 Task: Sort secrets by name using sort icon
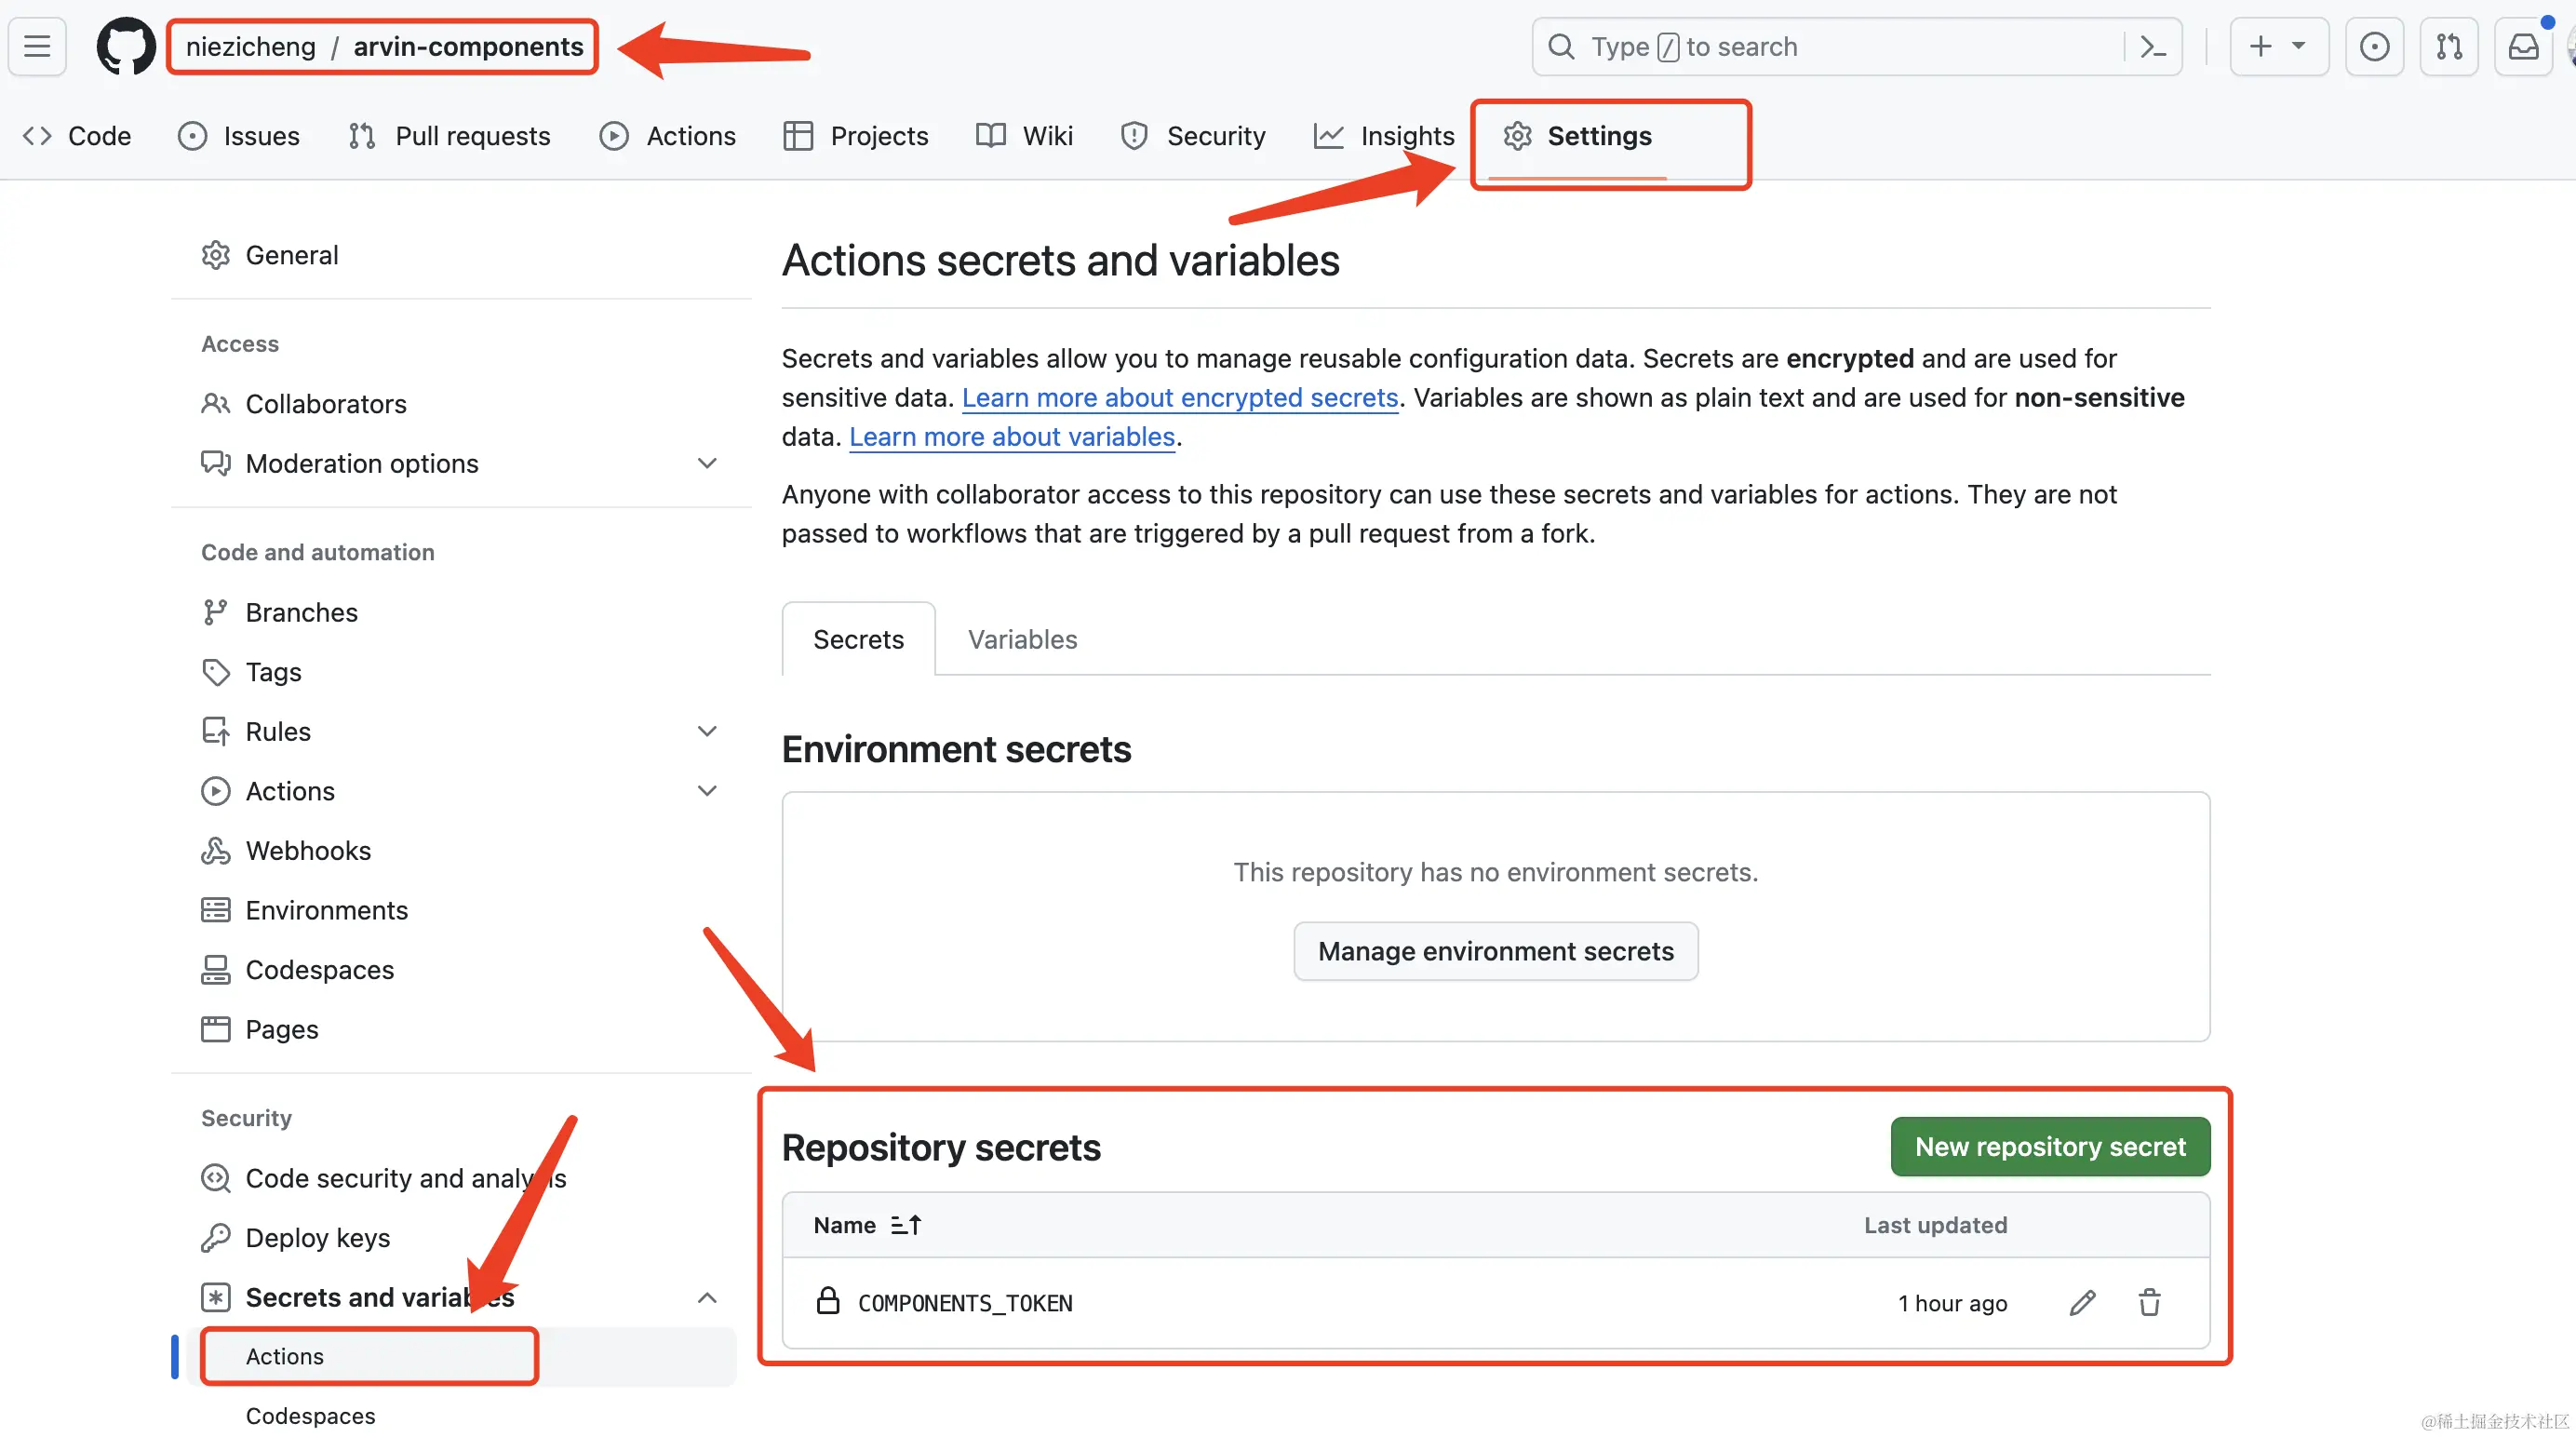coord(906,1224)
